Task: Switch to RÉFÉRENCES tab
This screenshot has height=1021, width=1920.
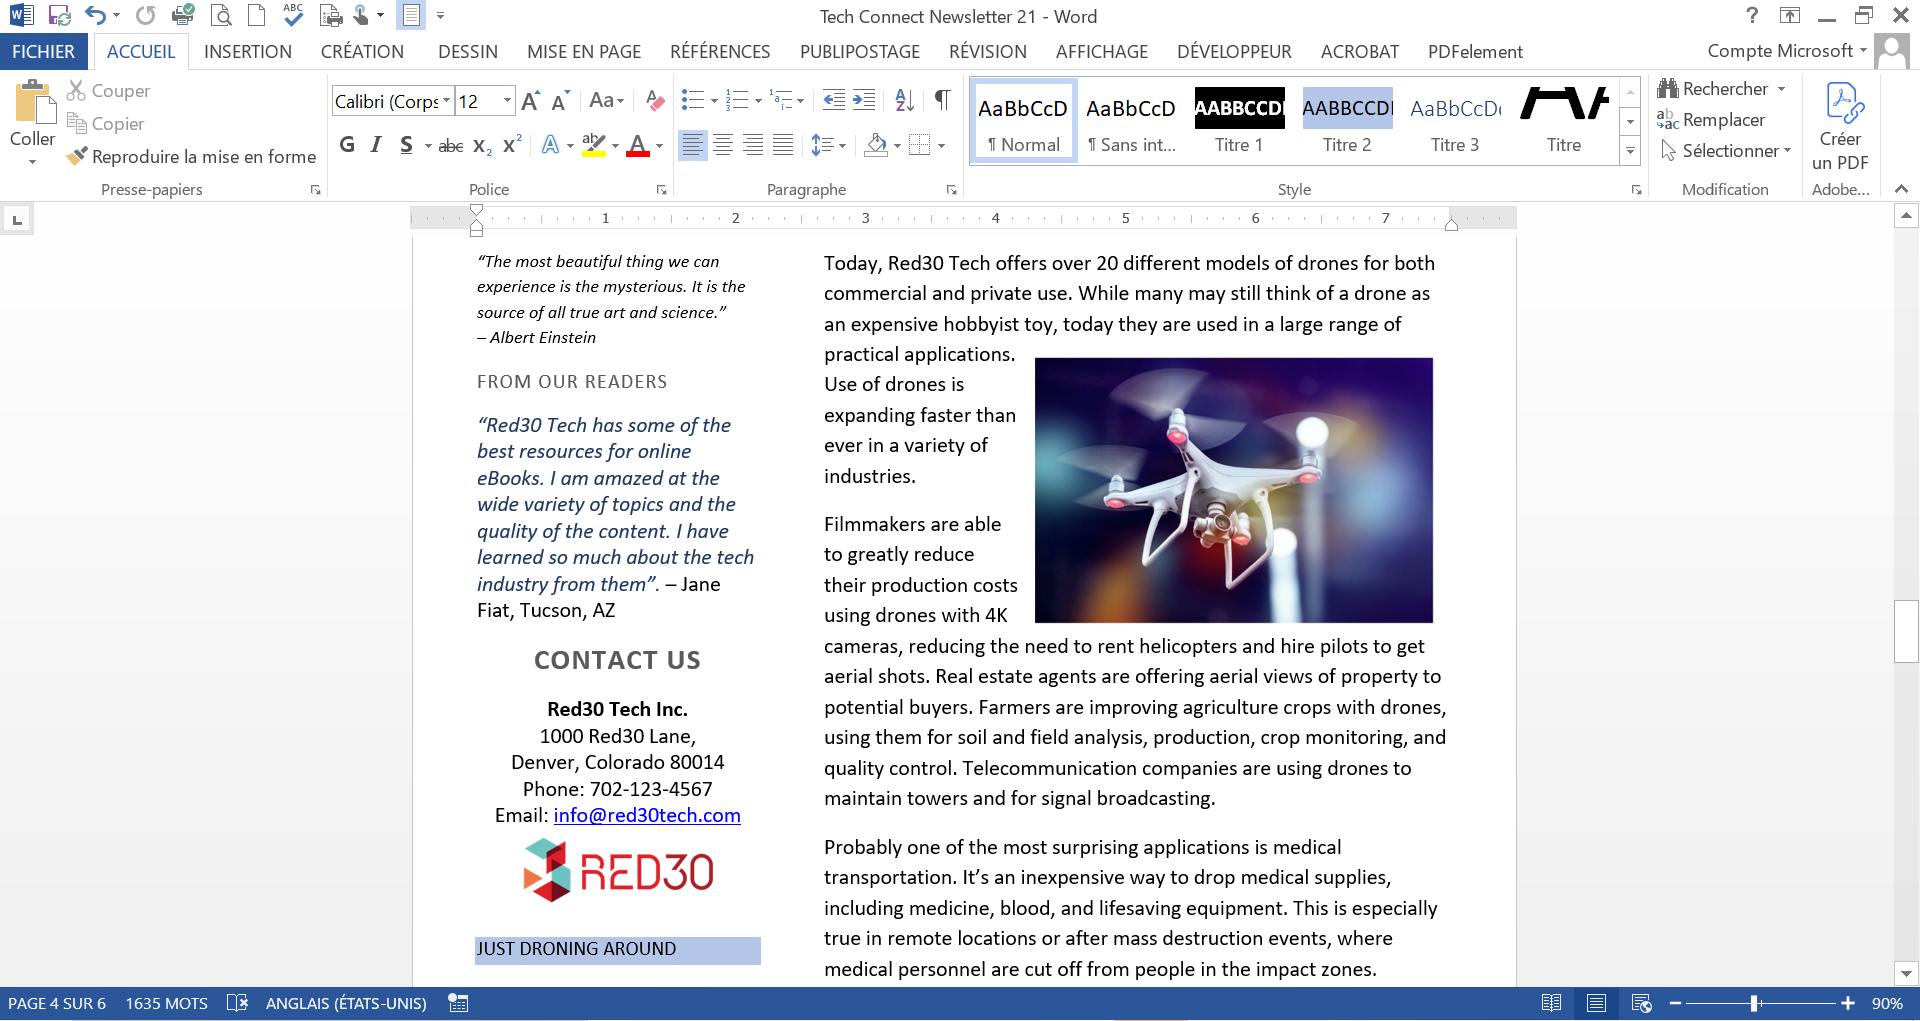Action: coord(720,52)
